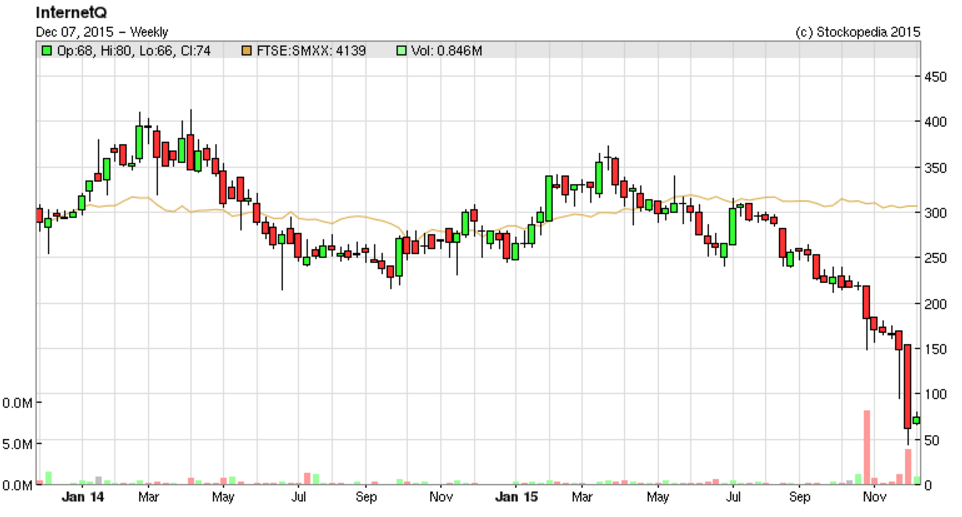Click the InternetQ chart title
This screenshot has height=517, width=962.
tap(71, 12)
